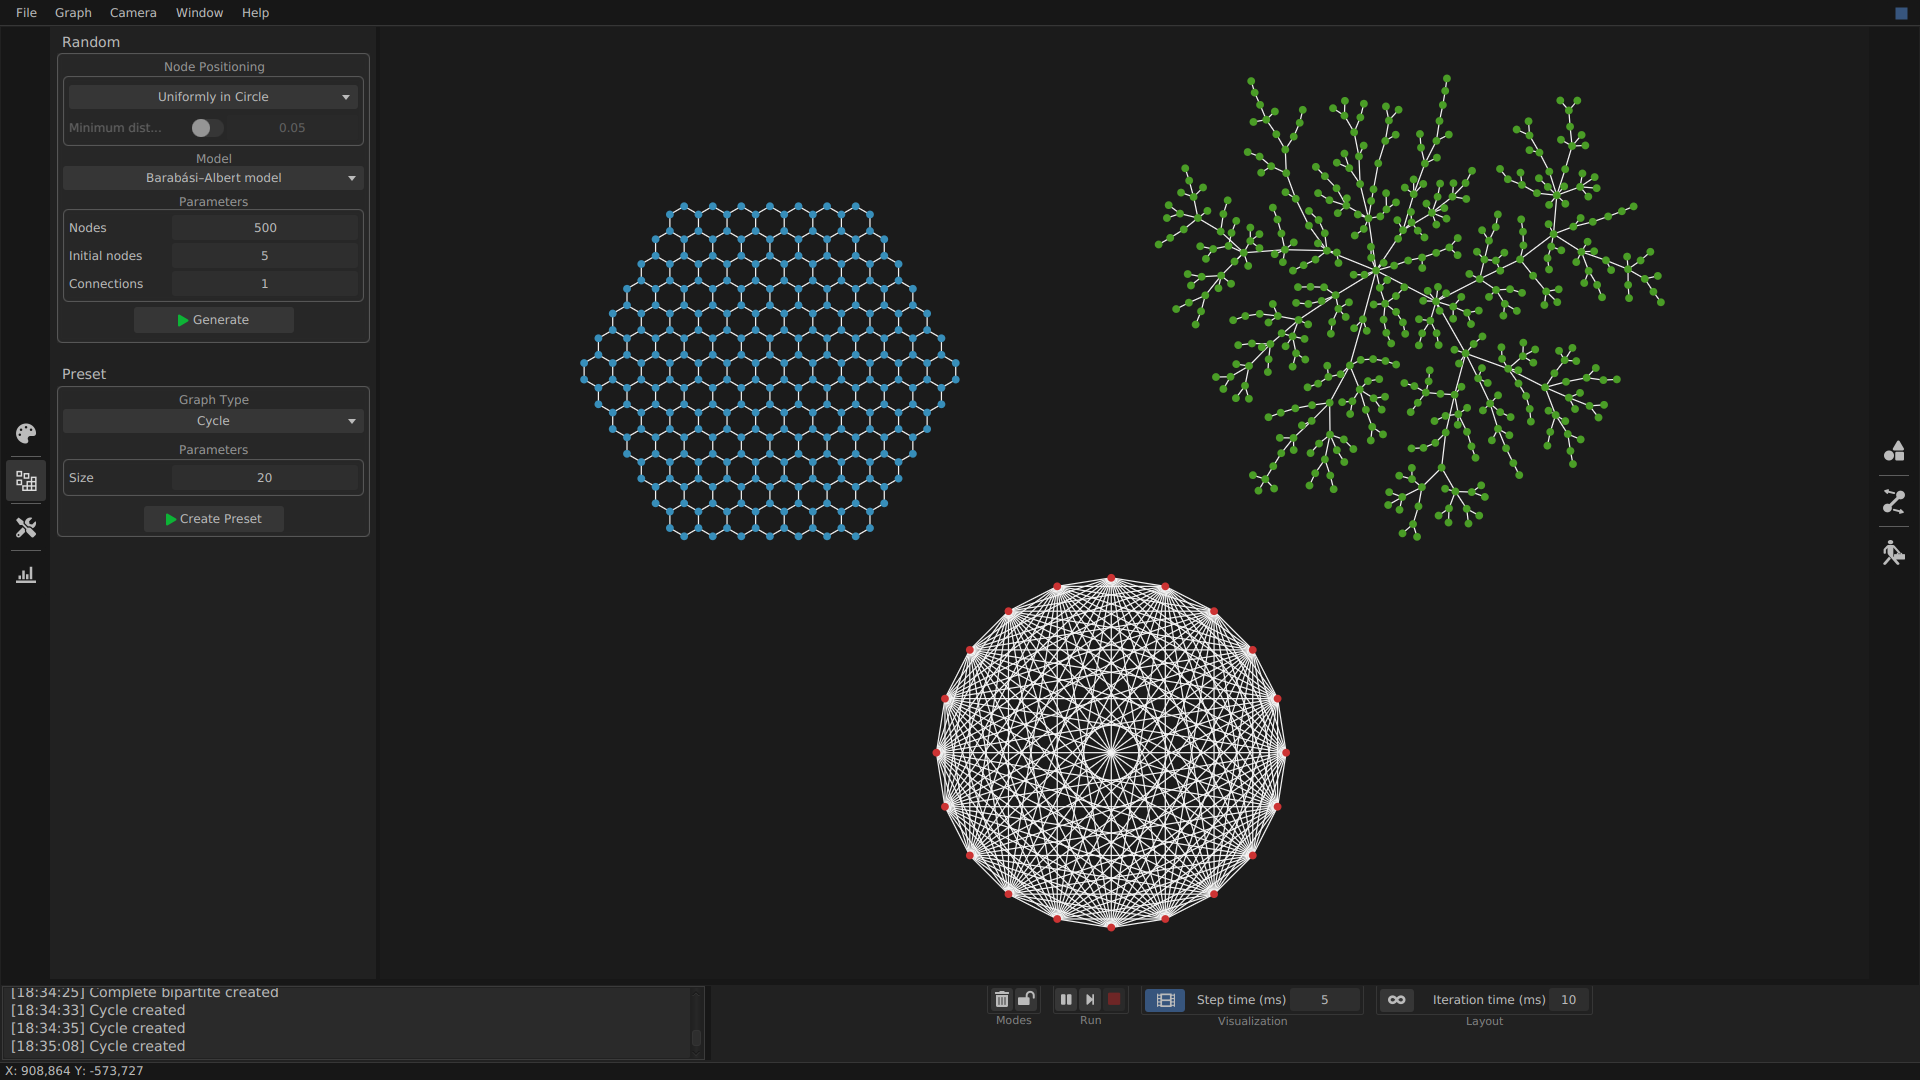Click the step forward run button
The image size is (1920, 1080).
[x=1090, y=999]
